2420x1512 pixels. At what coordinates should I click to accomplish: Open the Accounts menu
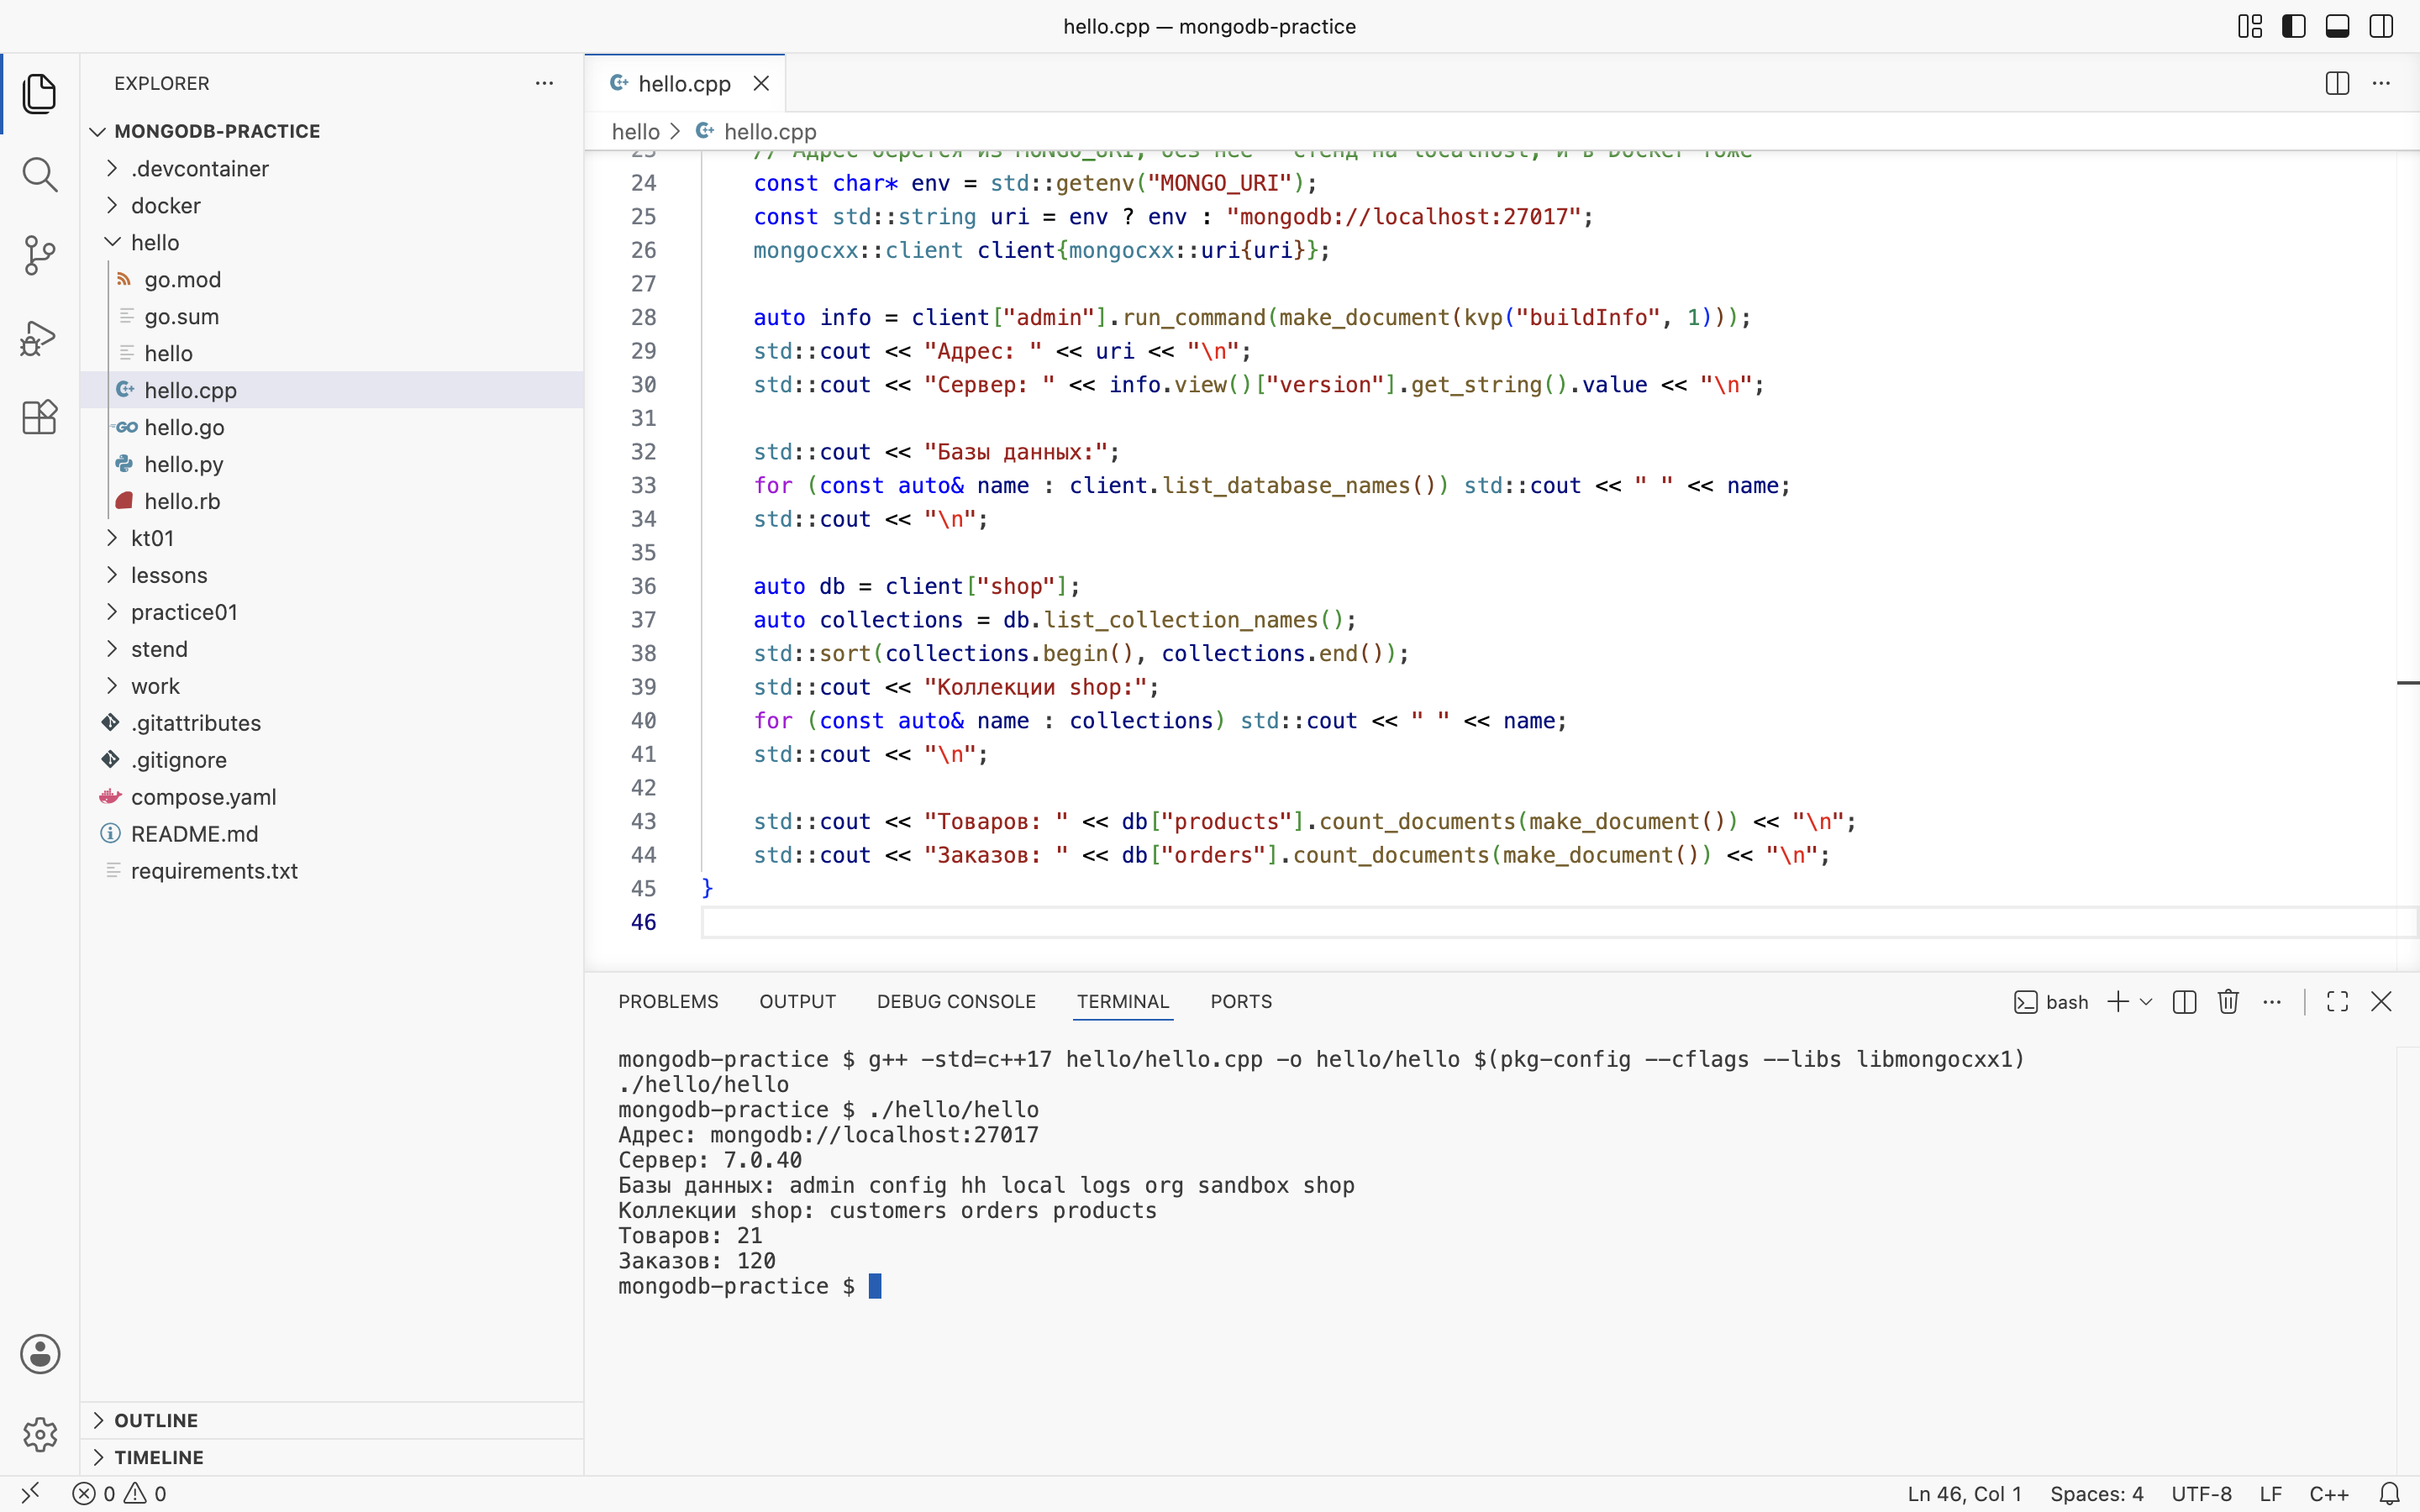pyautogui.click(x=39, y=1354)
